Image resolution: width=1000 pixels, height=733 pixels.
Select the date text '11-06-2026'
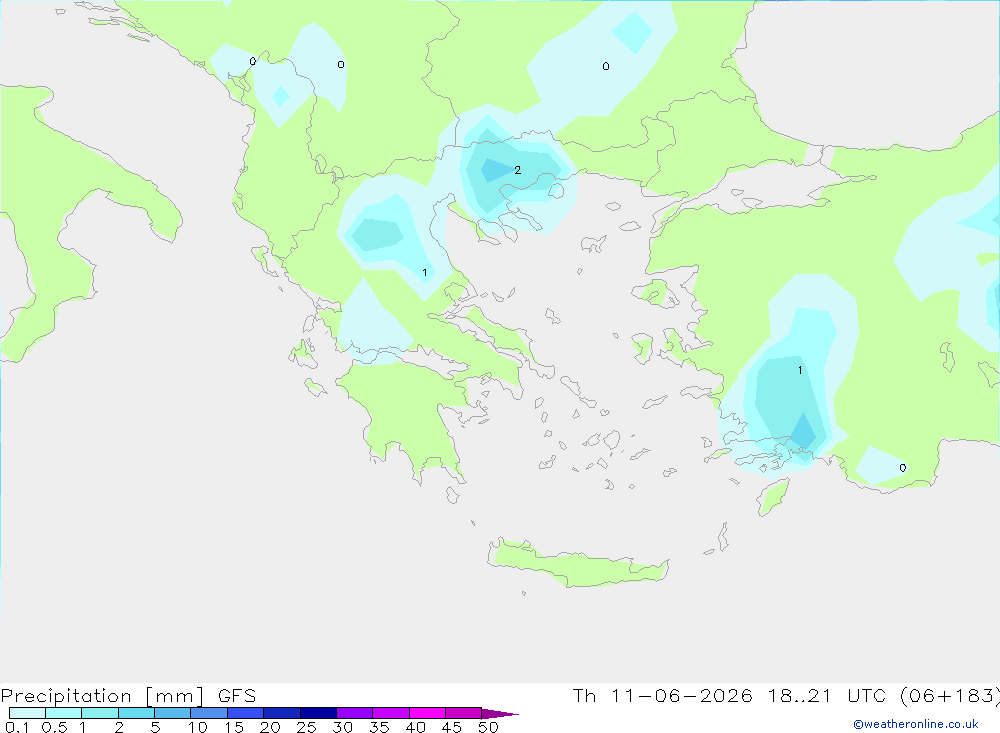(x=681, y=696)
